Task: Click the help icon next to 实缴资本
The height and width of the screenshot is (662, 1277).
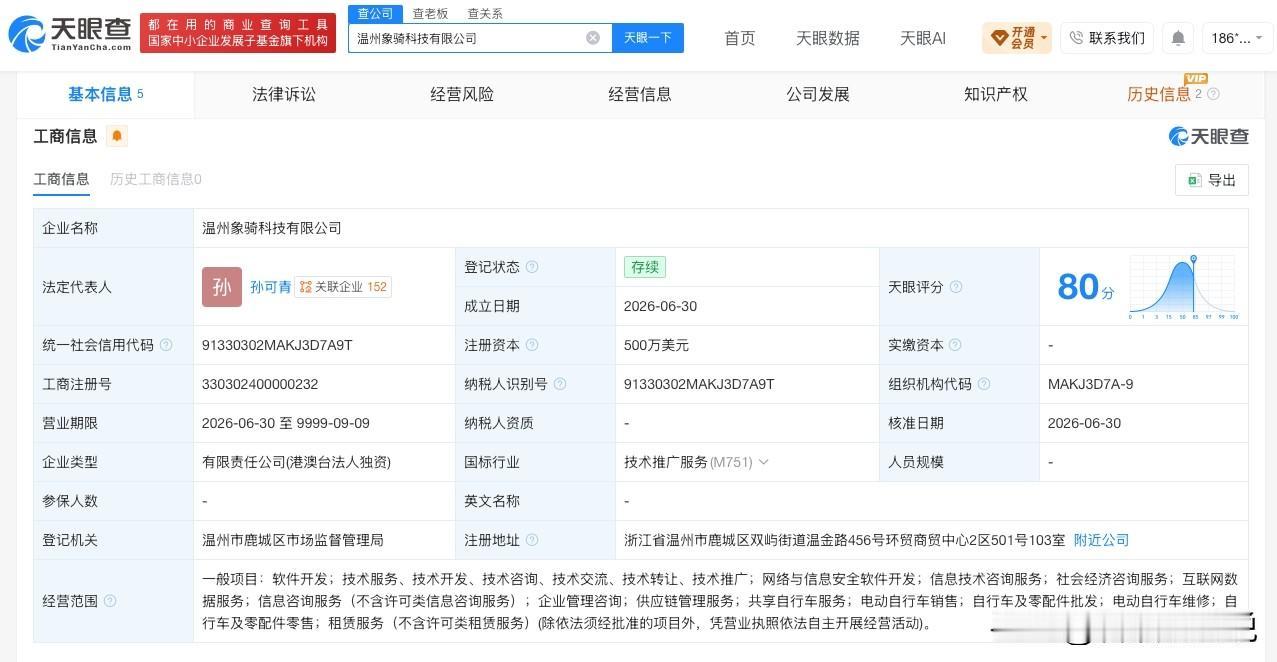Action: [x=956, y=345]
